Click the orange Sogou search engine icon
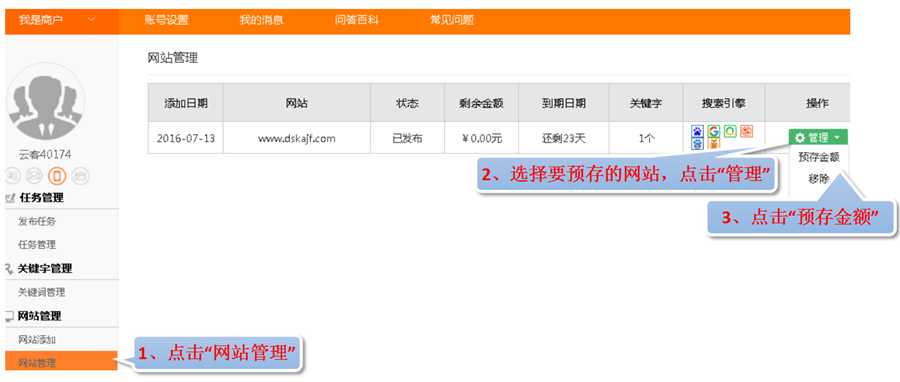 coord(746,131)
